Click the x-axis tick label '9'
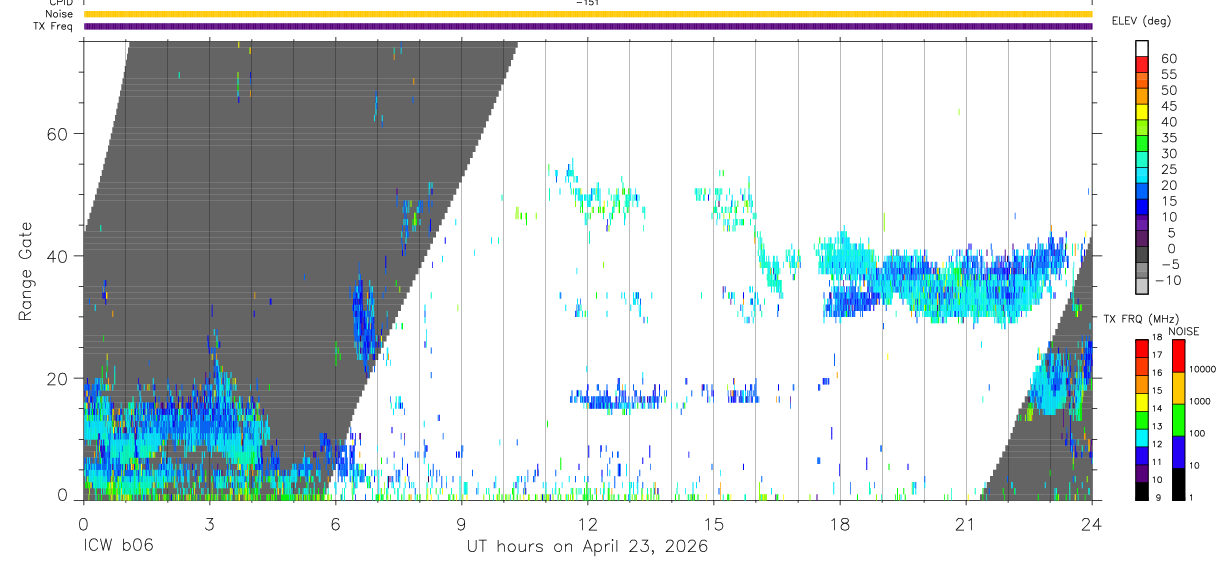 tap(460, 523)
